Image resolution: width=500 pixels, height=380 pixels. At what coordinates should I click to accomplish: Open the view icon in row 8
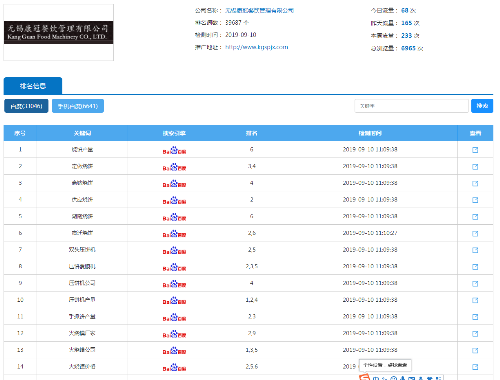tap(475, 267)
